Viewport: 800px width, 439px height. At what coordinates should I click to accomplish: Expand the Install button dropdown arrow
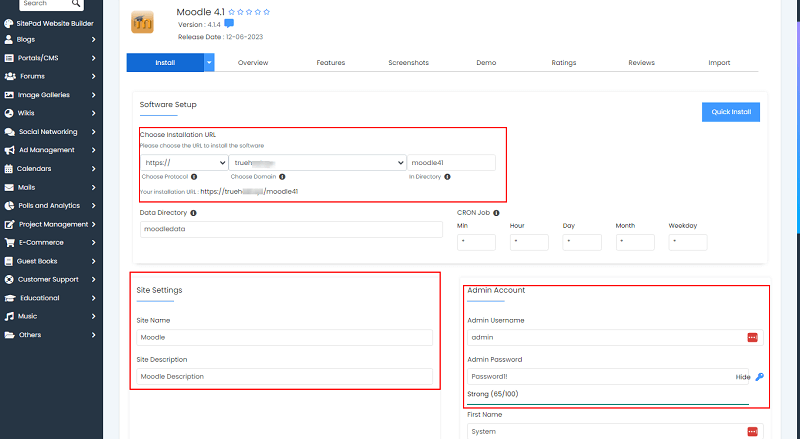209,62
